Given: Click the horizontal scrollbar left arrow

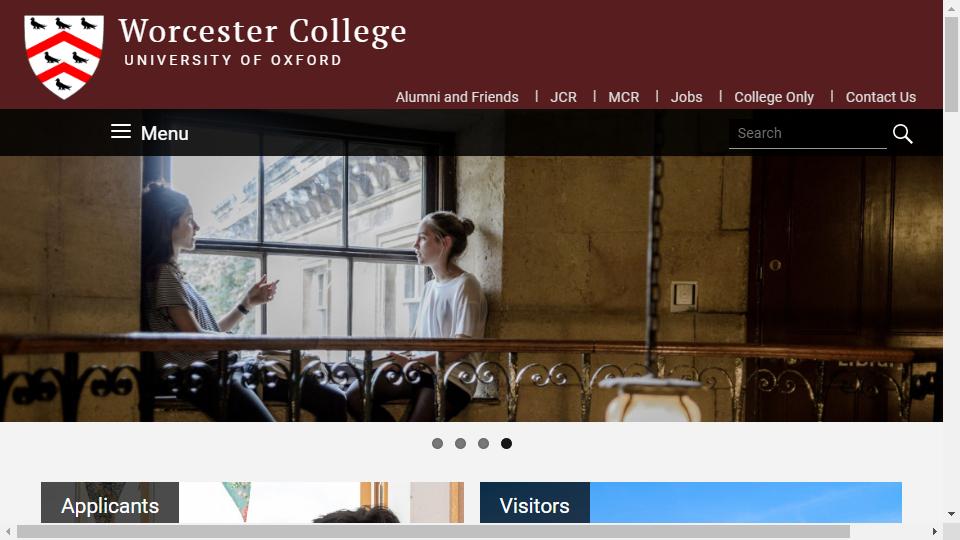Looking at the screenshot, I should (x=8, y=531).
